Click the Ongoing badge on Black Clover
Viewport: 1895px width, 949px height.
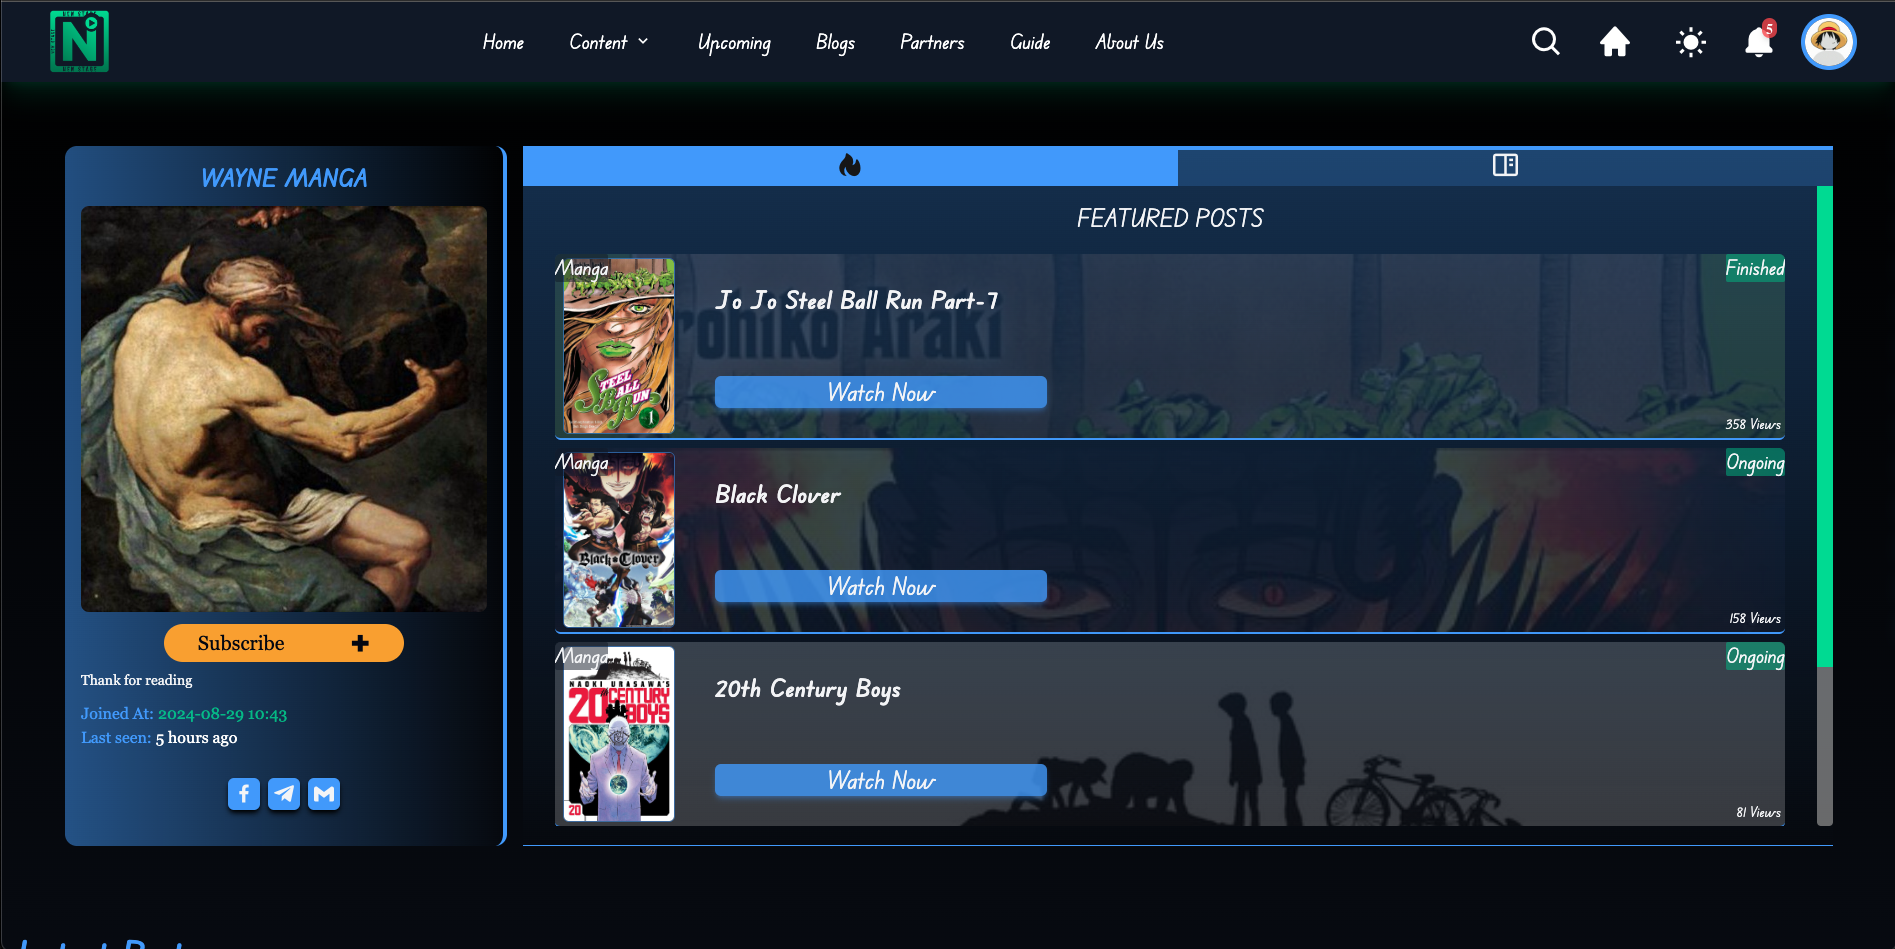pyautogui.click(x=1755, y=462)
